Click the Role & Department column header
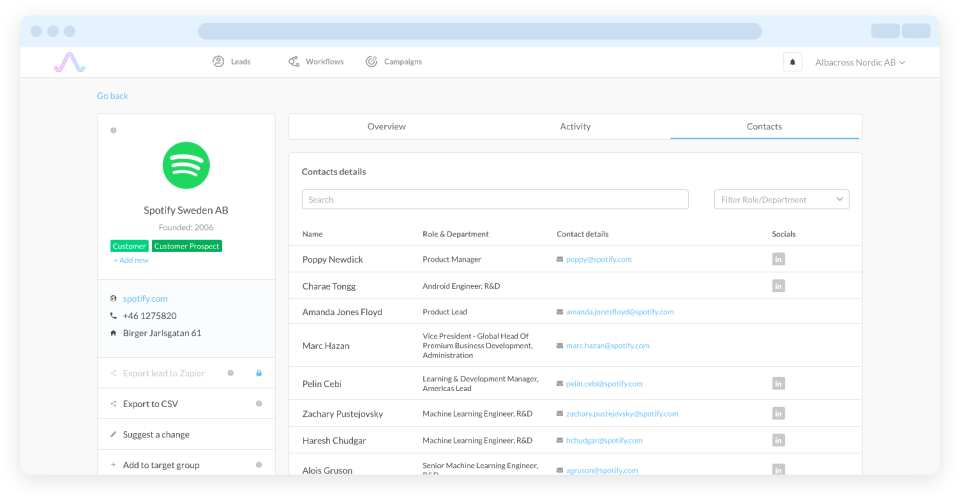This screenshot has width=960, height=500. pyautogui.click(x=456, y=234)
